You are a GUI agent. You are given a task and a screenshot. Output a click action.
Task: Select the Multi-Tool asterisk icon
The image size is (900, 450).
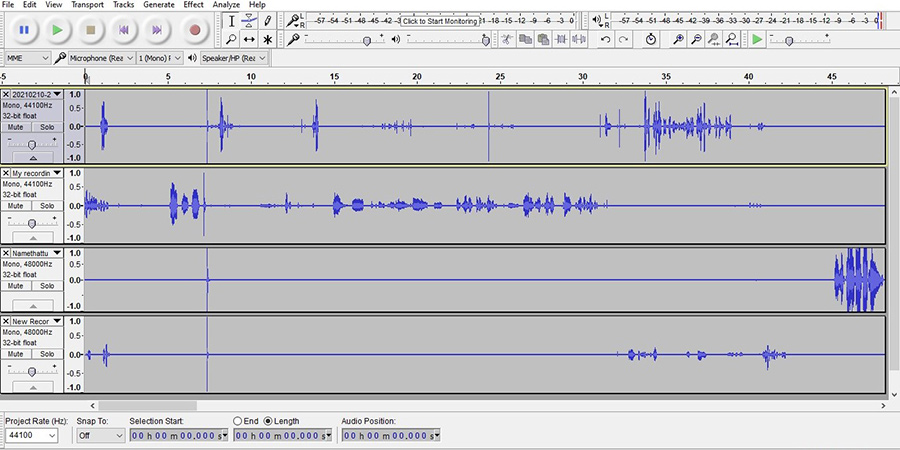coord(267,40)
